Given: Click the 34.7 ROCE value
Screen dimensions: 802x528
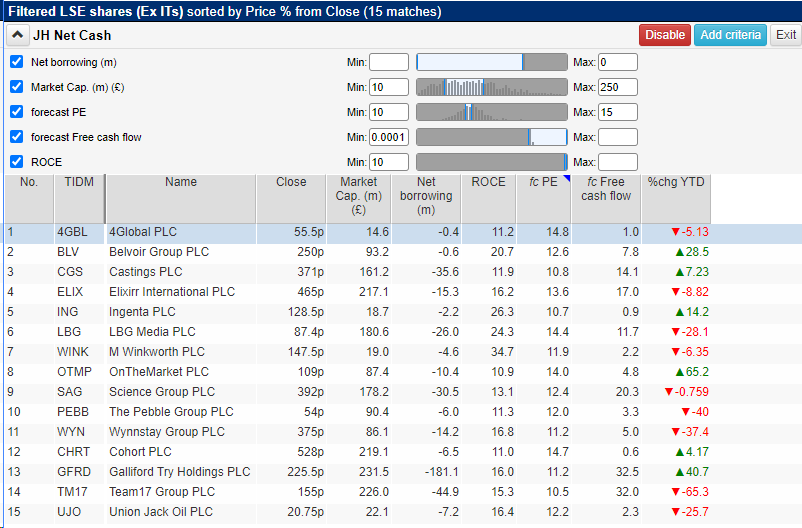Looking at the screenshot, I should [502, 352].
